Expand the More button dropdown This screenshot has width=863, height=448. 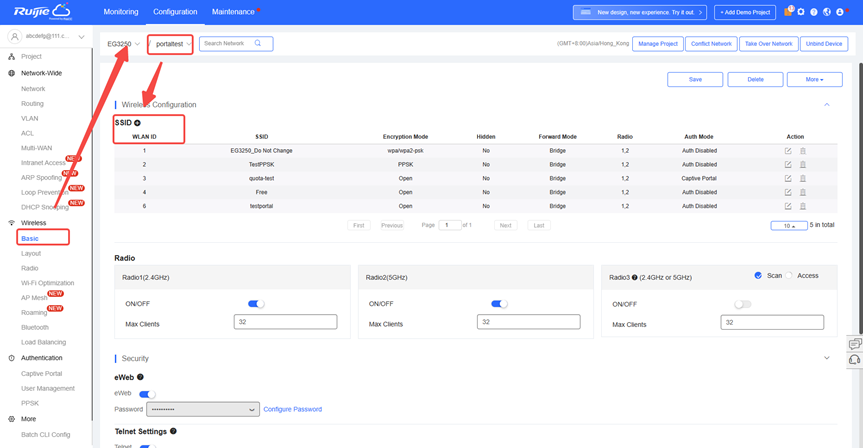pyautogui.click(x=814, y=79)
